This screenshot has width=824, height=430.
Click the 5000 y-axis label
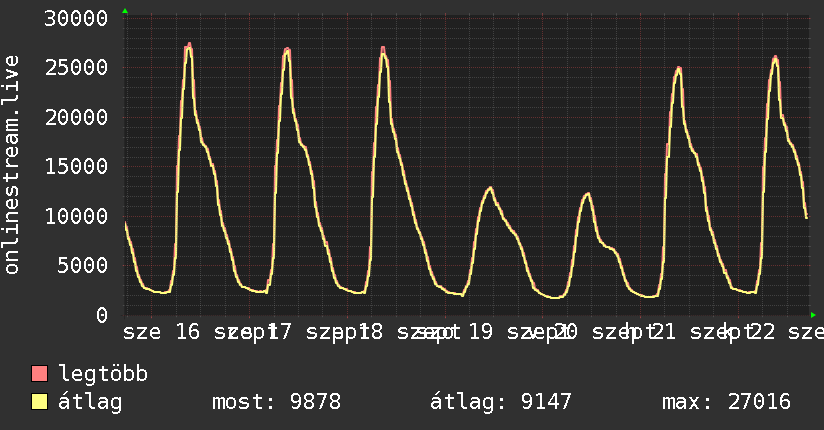83,265
